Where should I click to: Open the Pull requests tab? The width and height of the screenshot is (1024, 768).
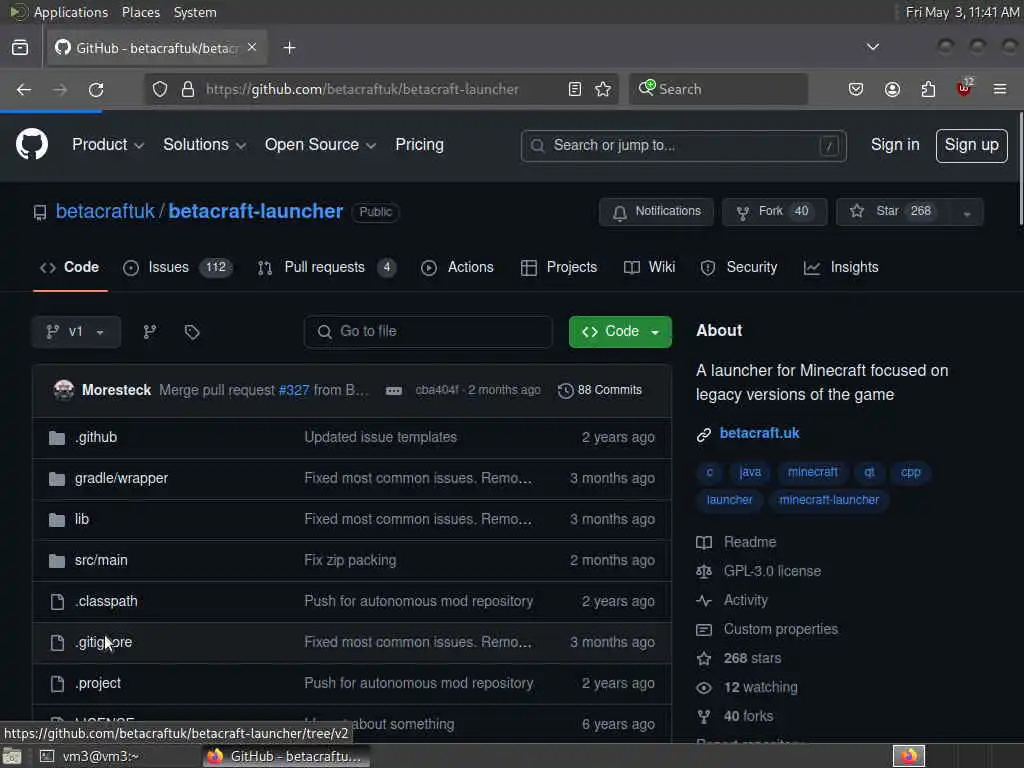(327, 268)
